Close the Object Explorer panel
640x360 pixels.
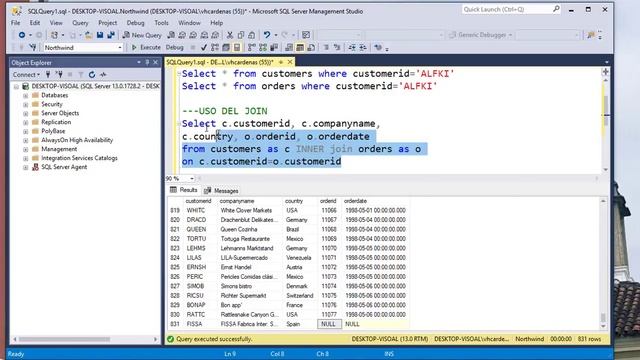click(x=156, y=62)
